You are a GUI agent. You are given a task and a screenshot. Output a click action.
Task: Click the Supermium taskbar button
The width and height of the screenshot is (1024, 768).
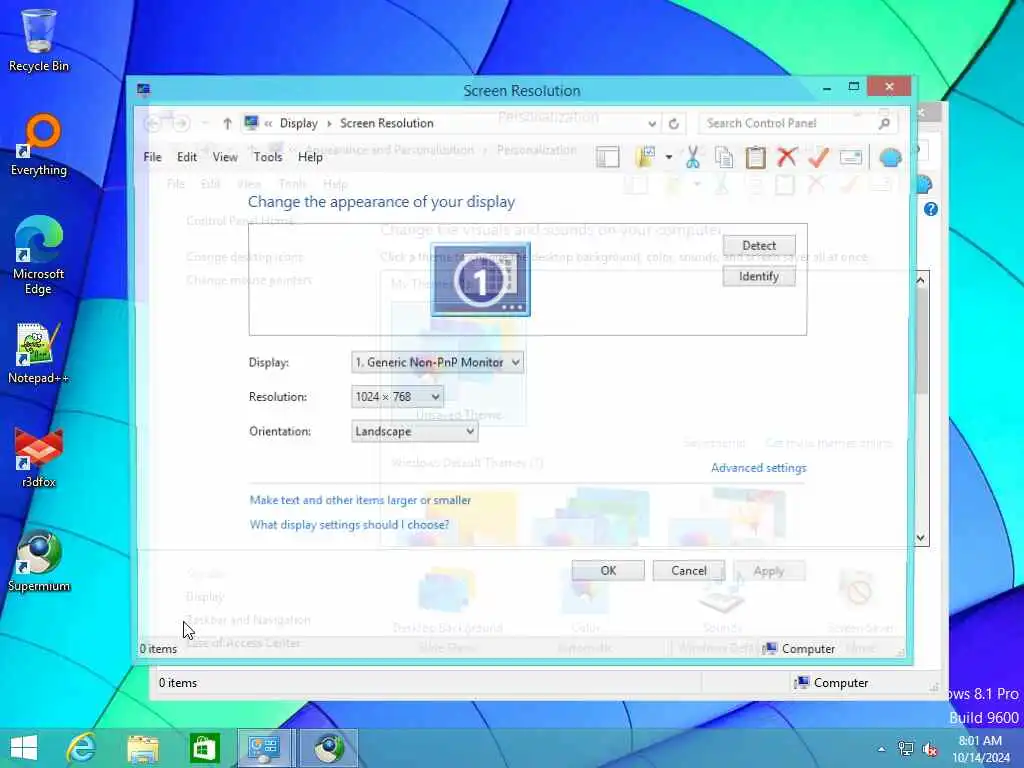[329, 748]
